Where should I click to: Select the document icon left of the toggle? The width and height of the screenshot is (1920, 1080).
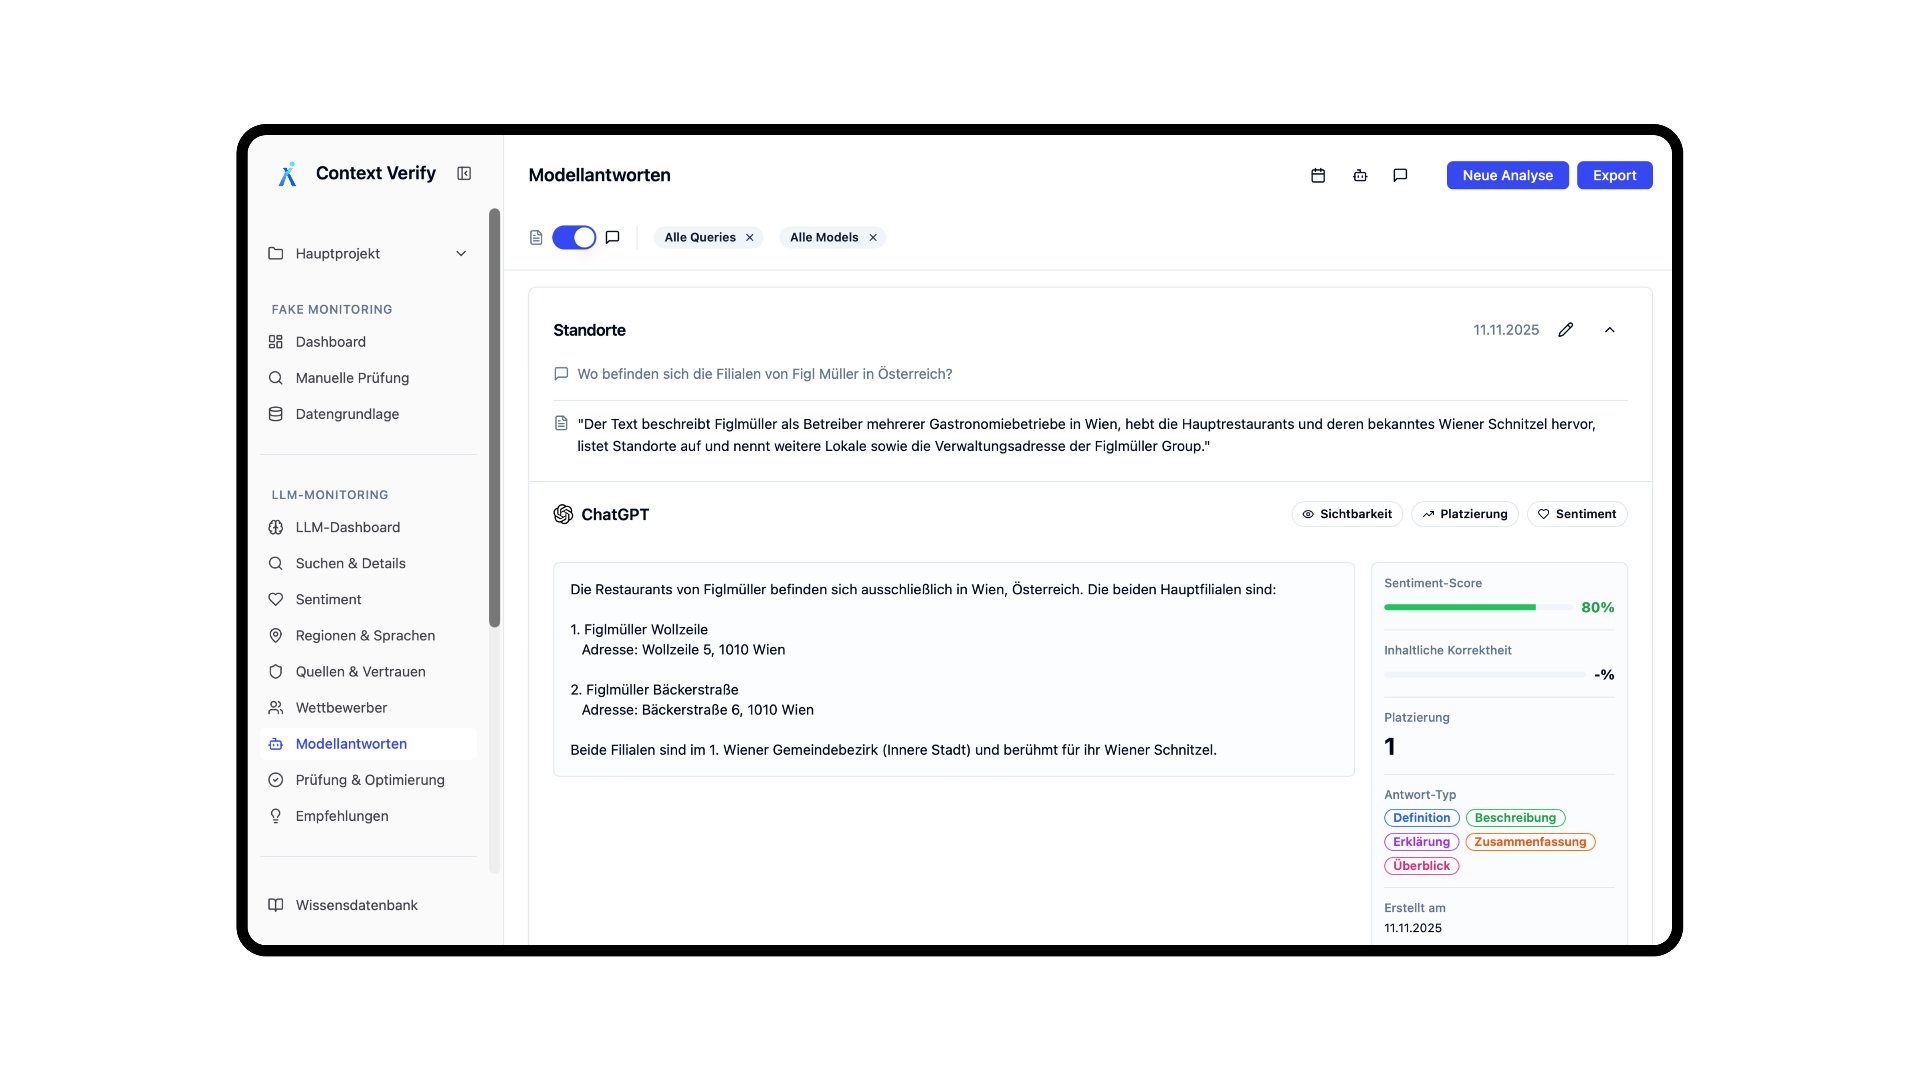coord(536,237)
